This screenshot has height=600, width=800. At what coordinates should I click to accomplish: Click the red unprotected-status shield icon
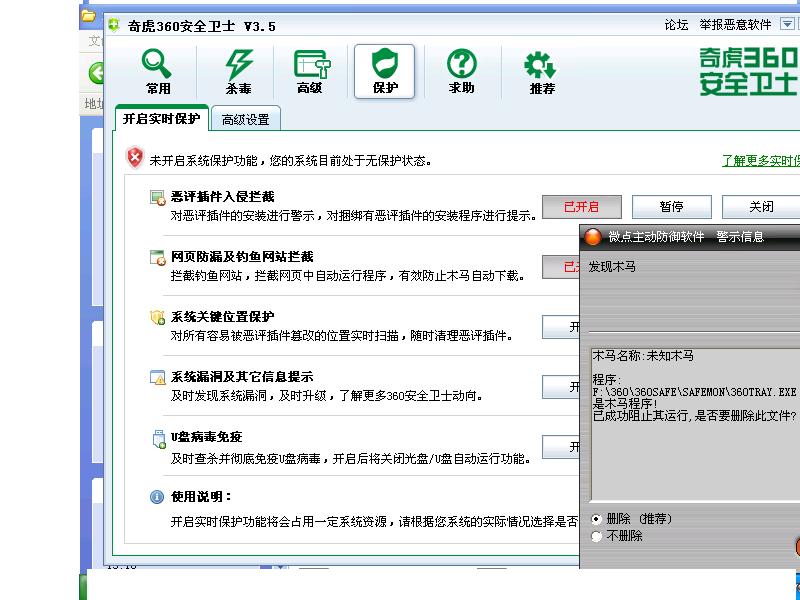tap(135, 158)
